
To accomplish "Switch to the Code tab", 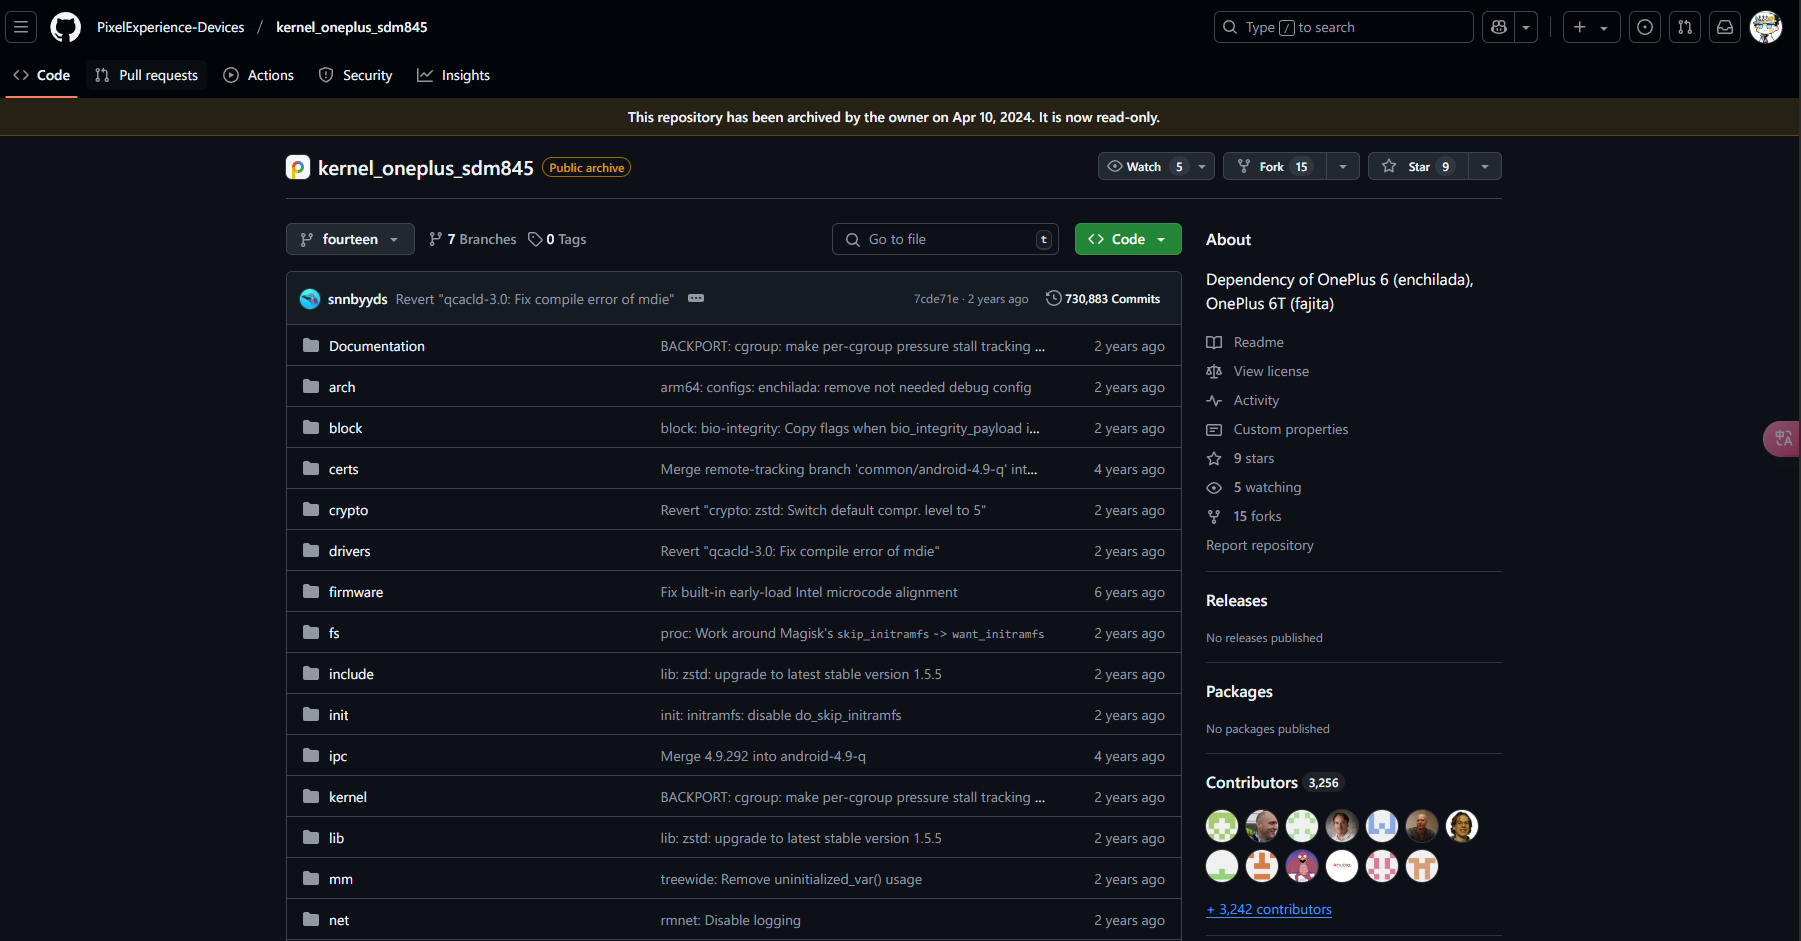I will 42,75.
